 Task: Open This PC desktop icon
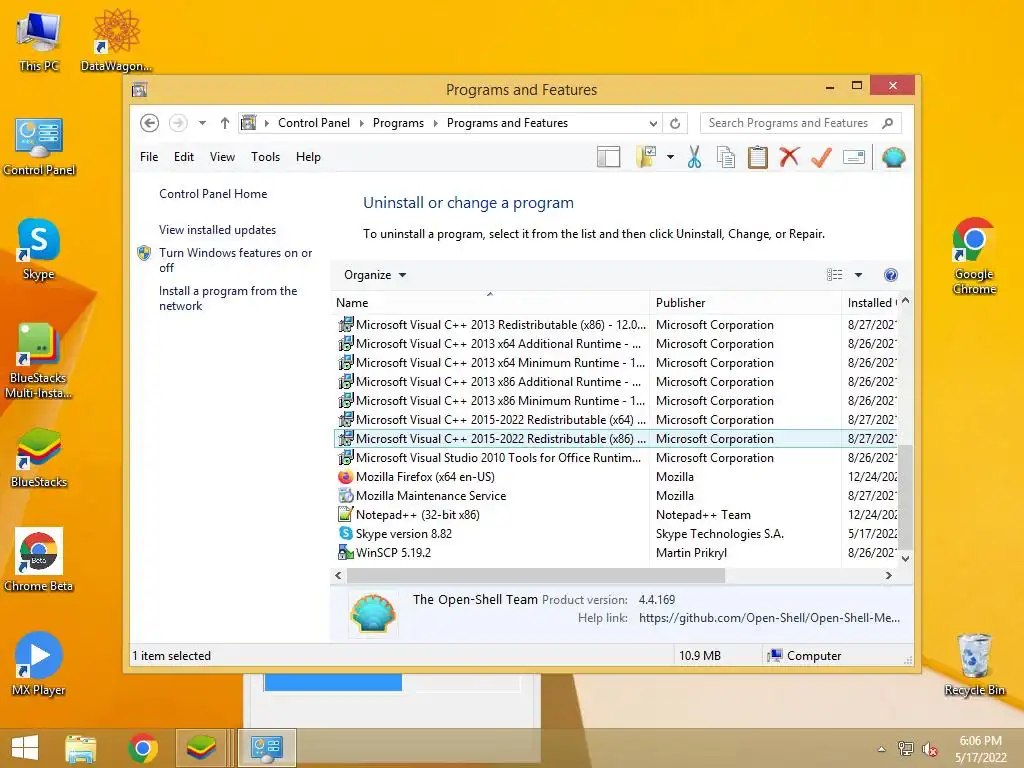point(39,40)
